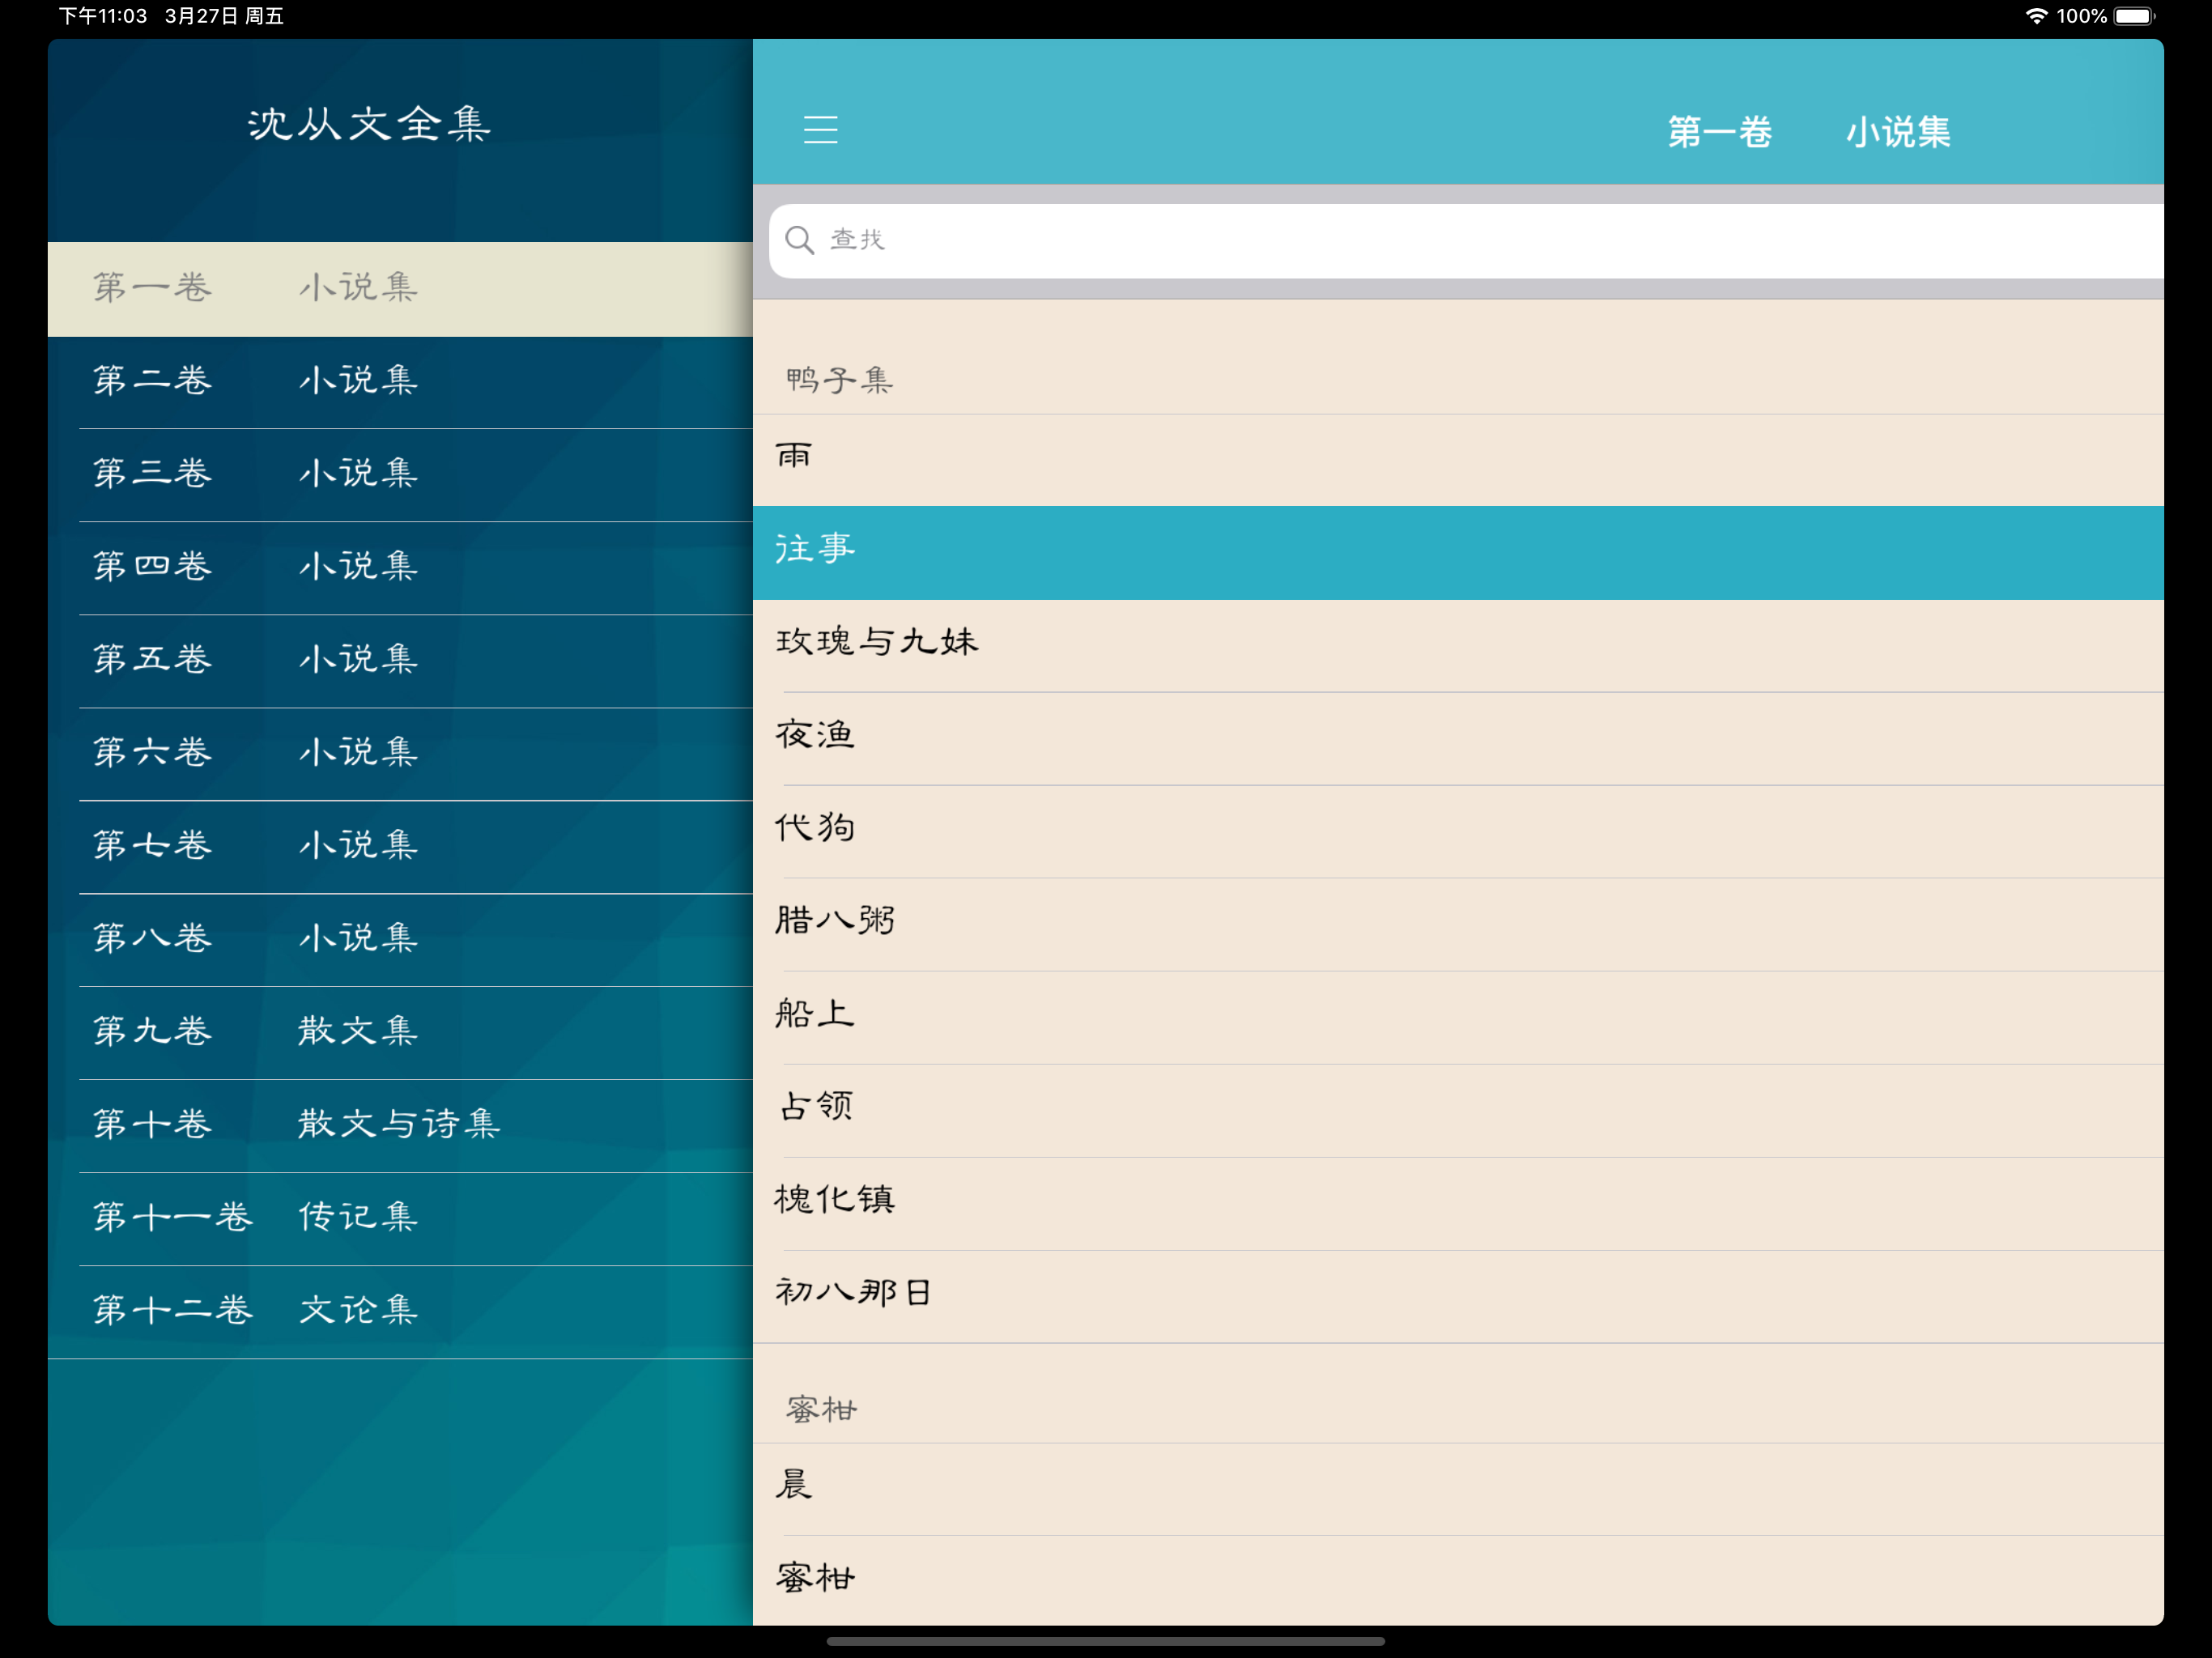Open the story 初八那日
This screenshot has width=2212, height=1658.
[x=1458, y=1297]
